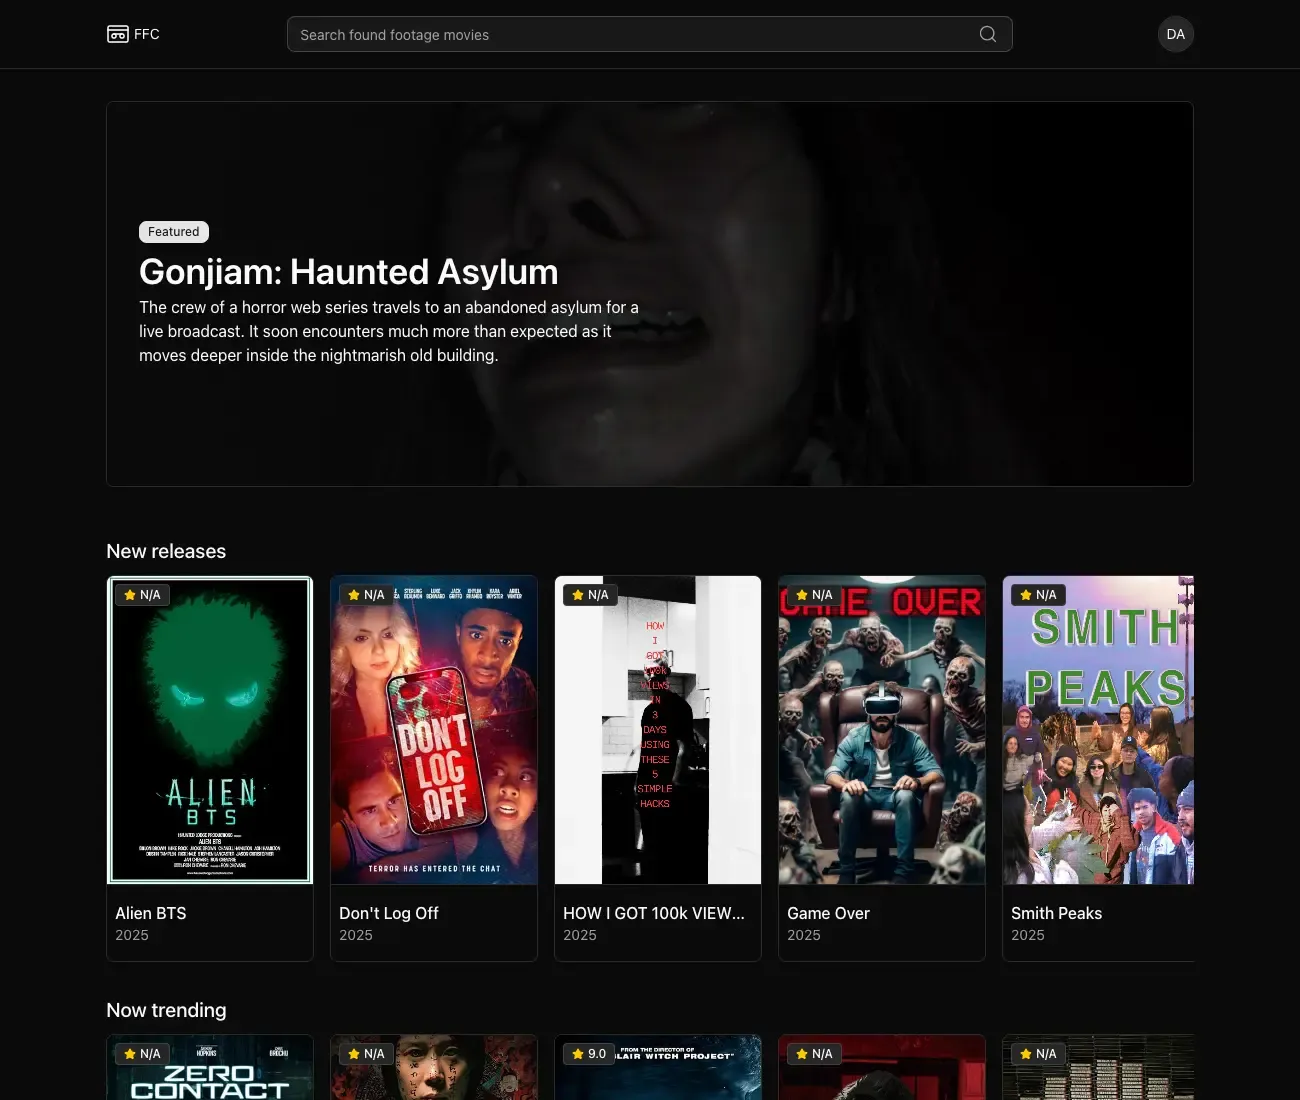Click the star badge on the Game Over poster
The height and width of the screenshot is (1100, 1300).
[x=814, y=594]
